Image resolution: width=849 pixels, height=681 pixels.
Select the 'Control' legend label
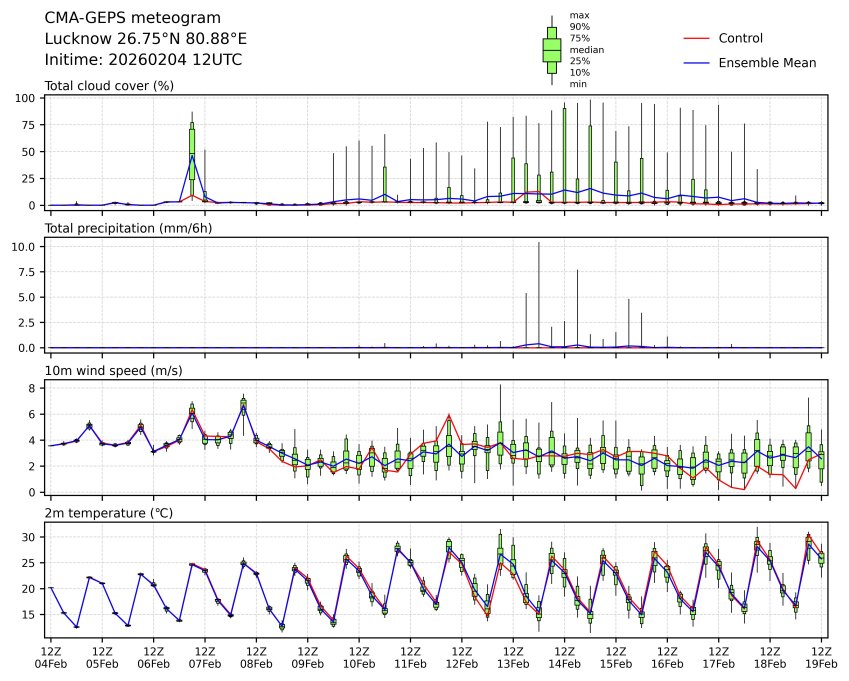741,38
